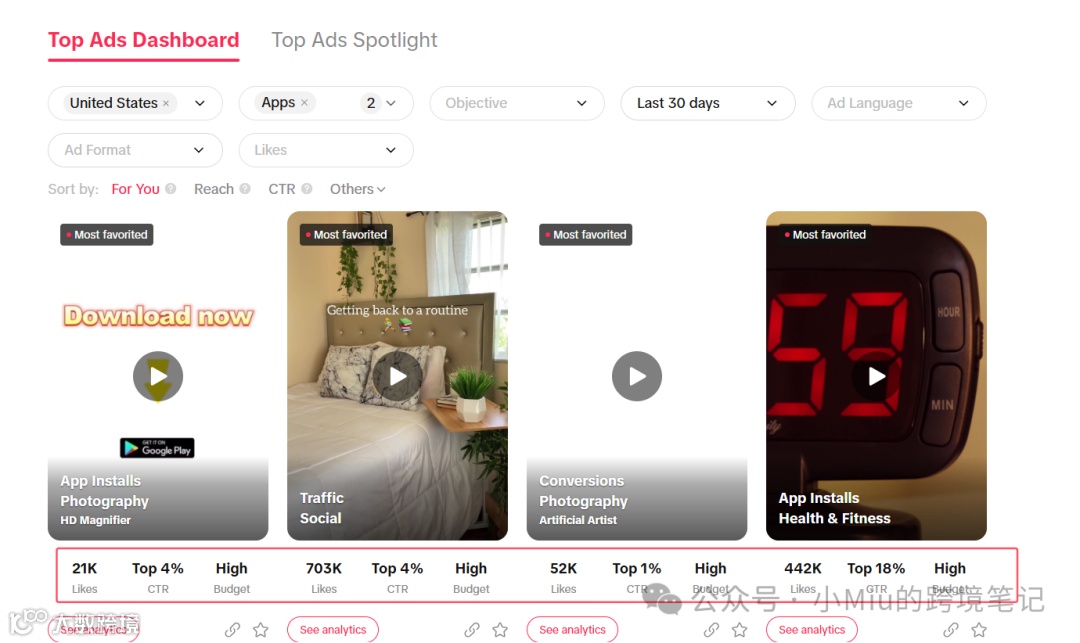Expand the Last 30 days dropdown
This screenshot has height=643, width=1080.
pos(707,103)
